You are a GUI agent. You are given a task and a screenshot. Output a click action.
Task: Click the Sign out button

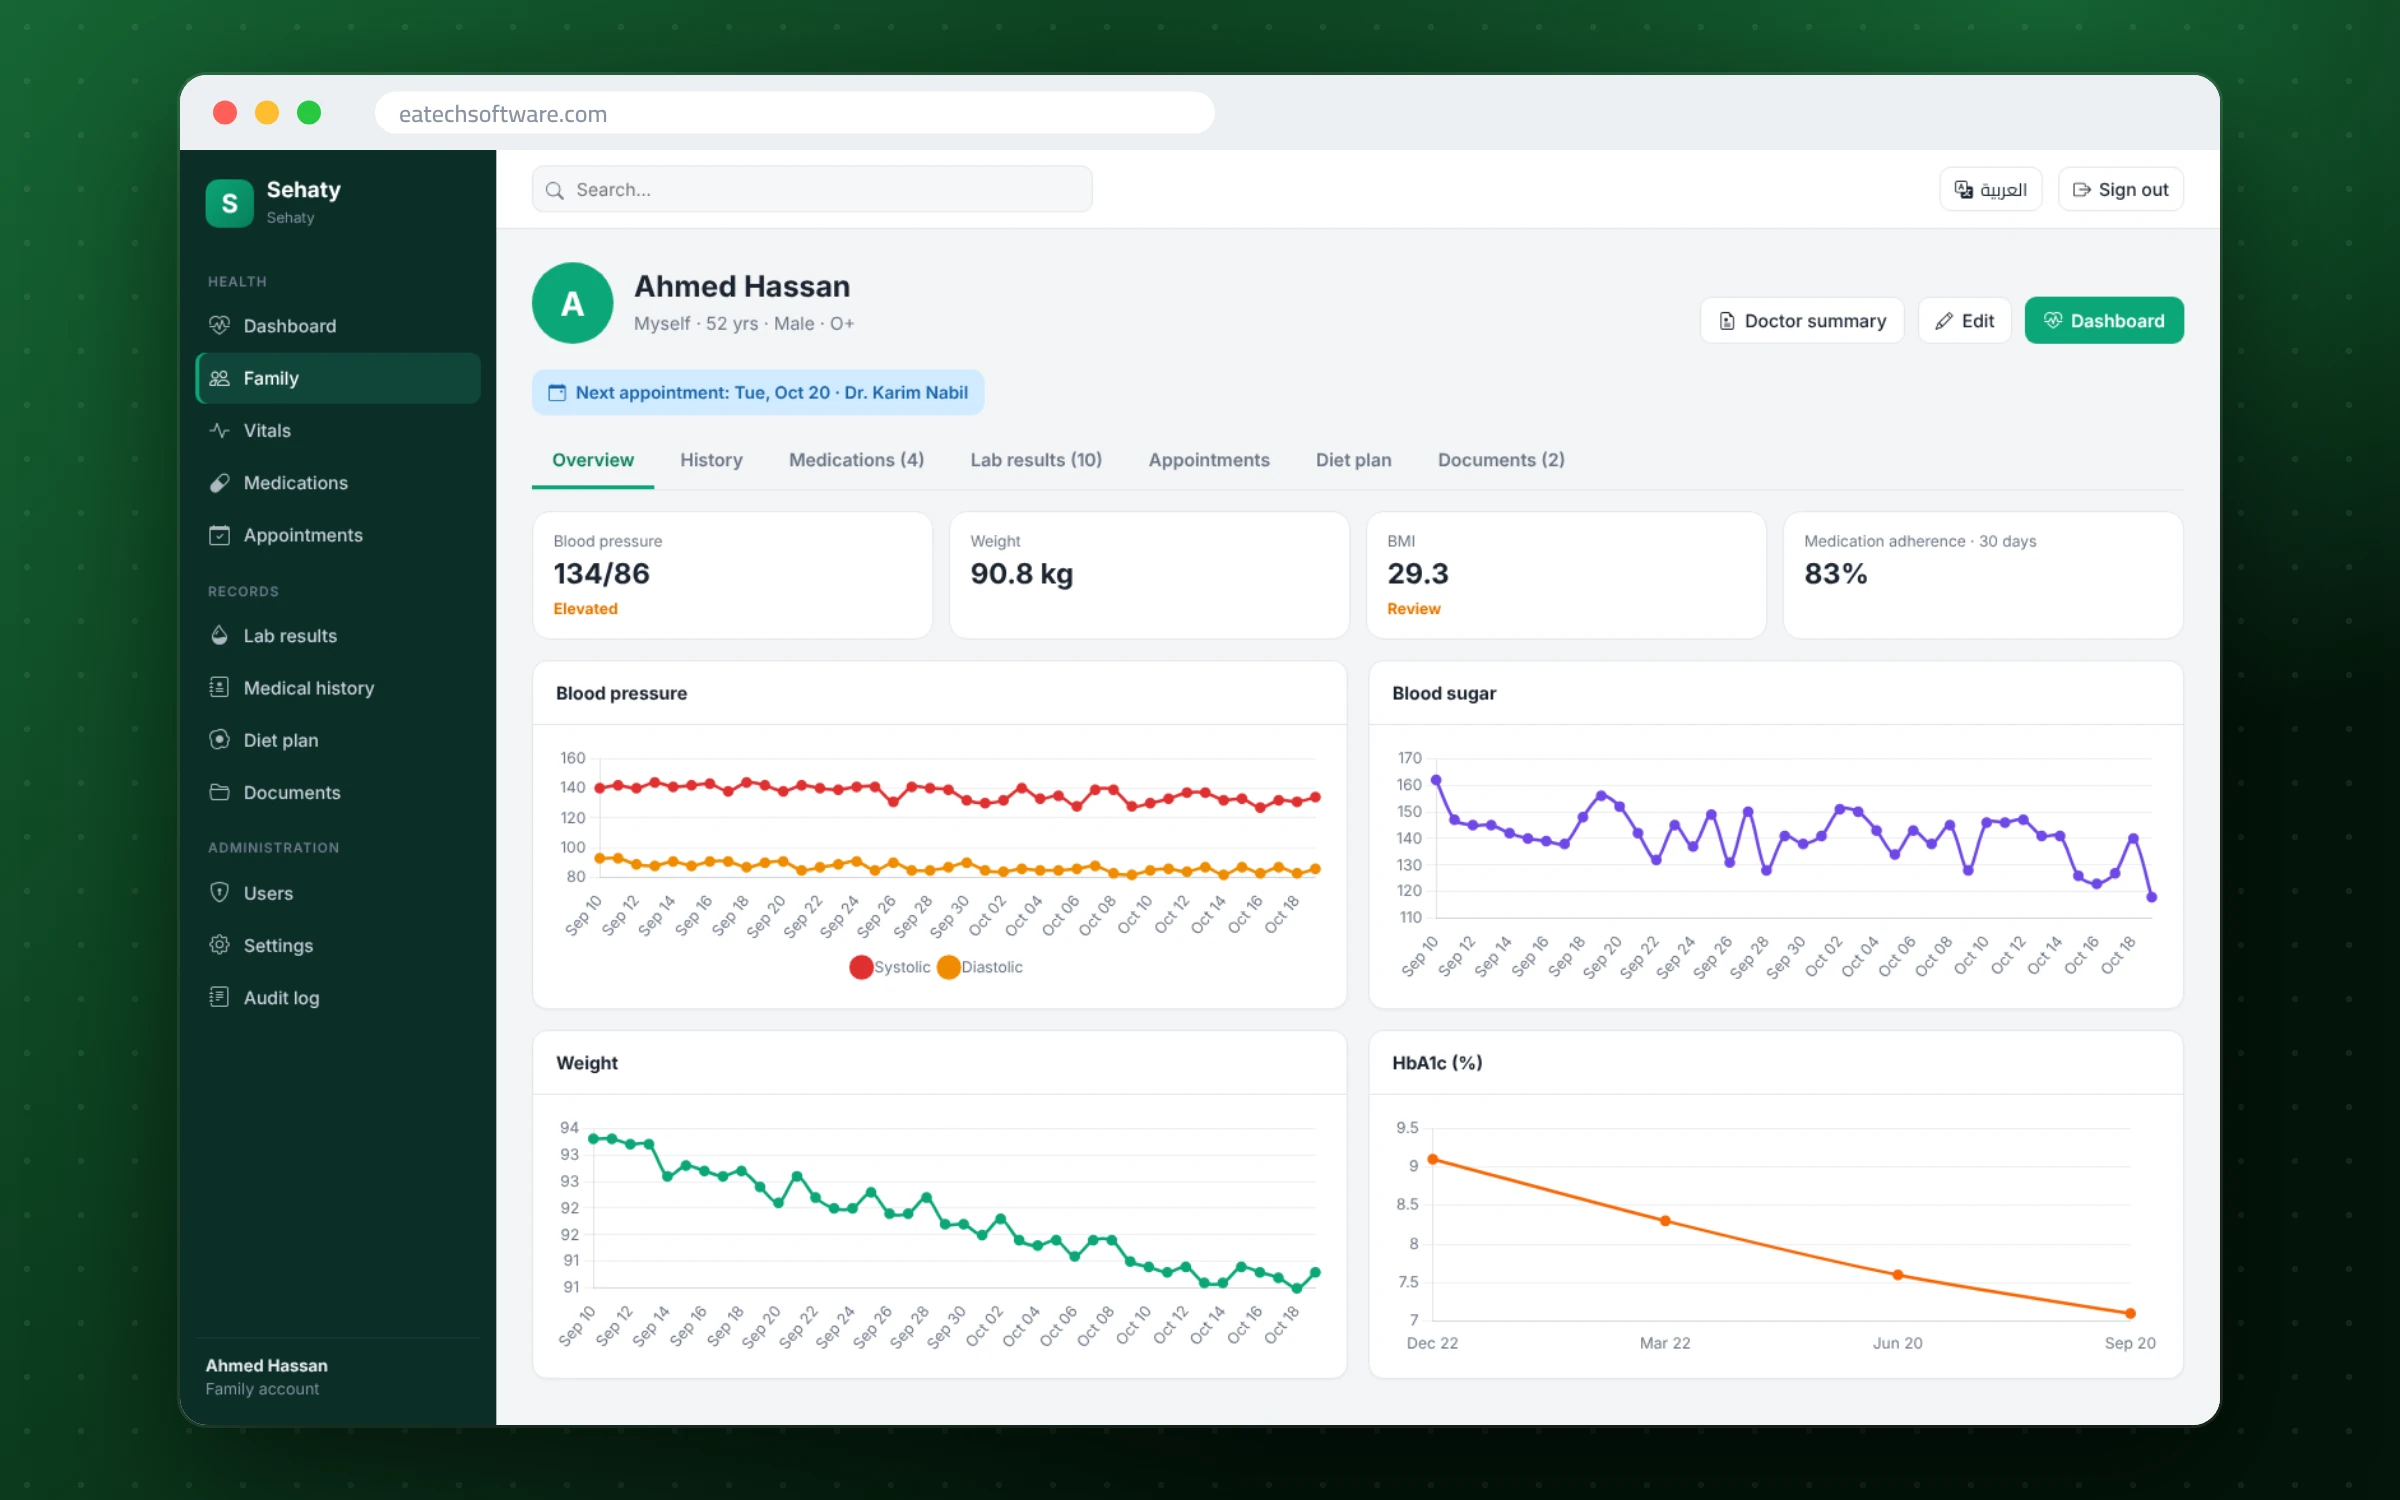[2120, 189]
